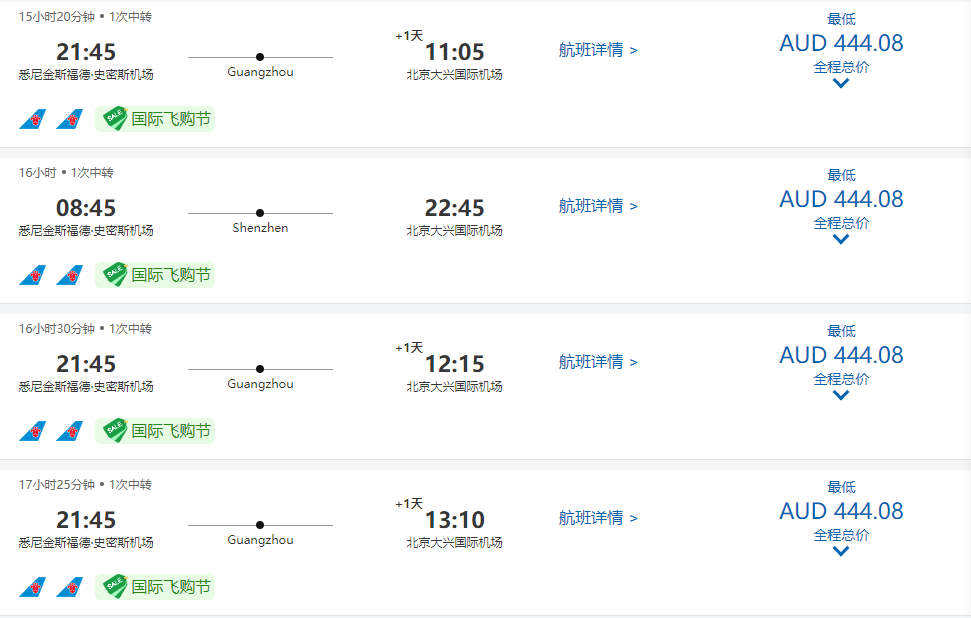The image size is (971, 618).
Task: Expand the price chevron for 12:15 arrival flight
Action: coord(841,395)
